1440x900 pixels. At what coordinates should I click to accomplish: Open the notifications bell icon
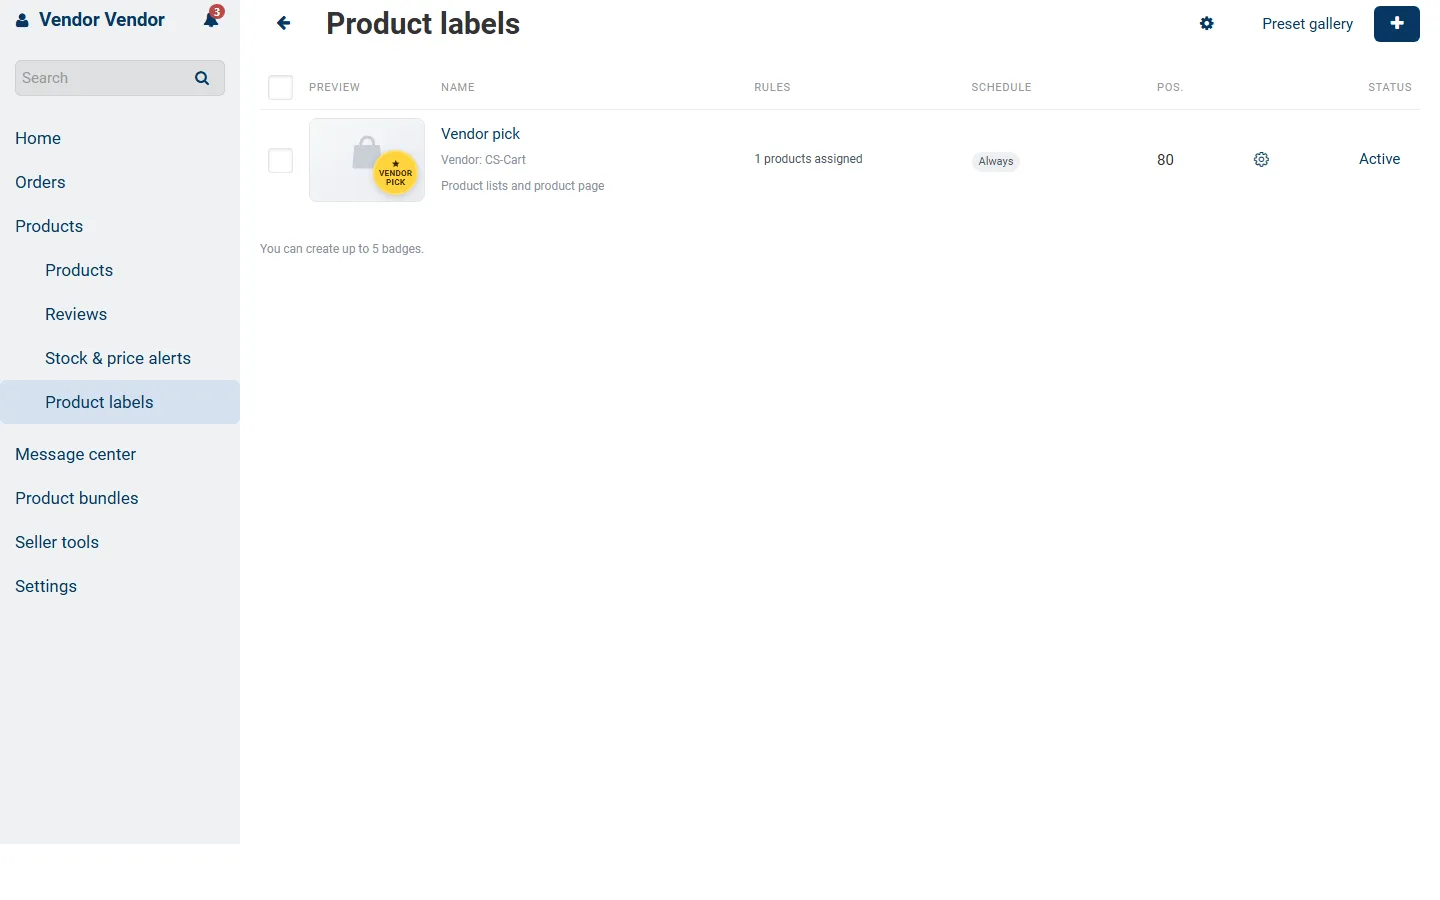point(212,19)
